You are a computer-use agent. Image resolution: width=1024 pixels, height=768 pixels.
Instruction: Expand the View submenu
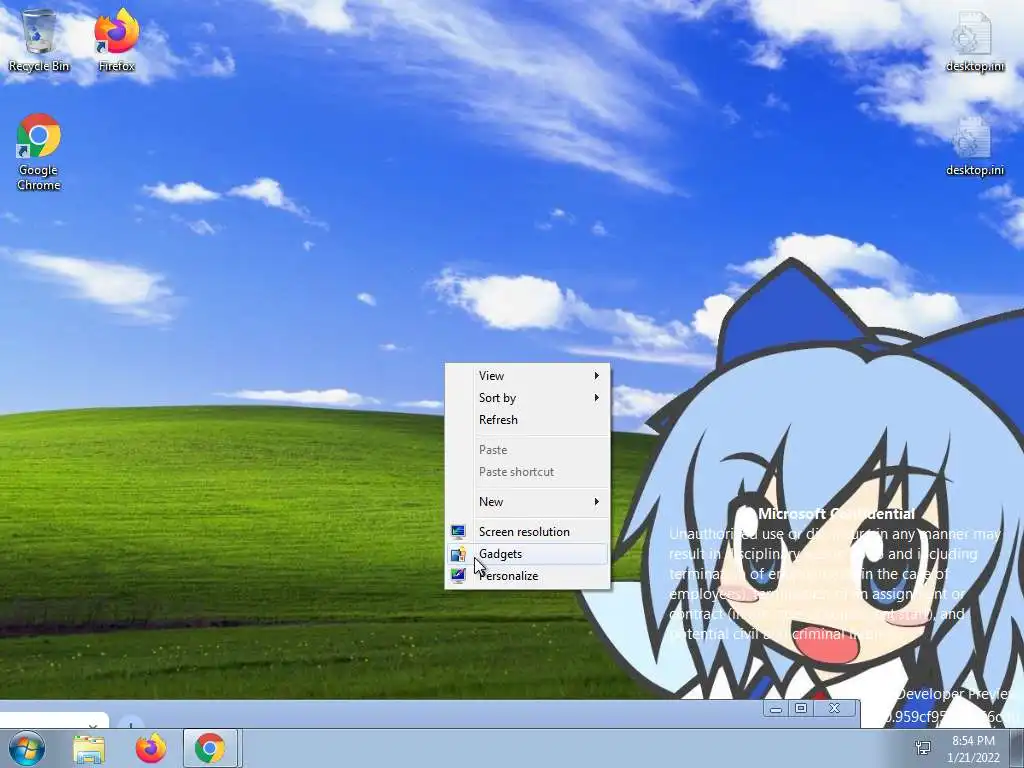pyautogui.click(x=528, y=376)
